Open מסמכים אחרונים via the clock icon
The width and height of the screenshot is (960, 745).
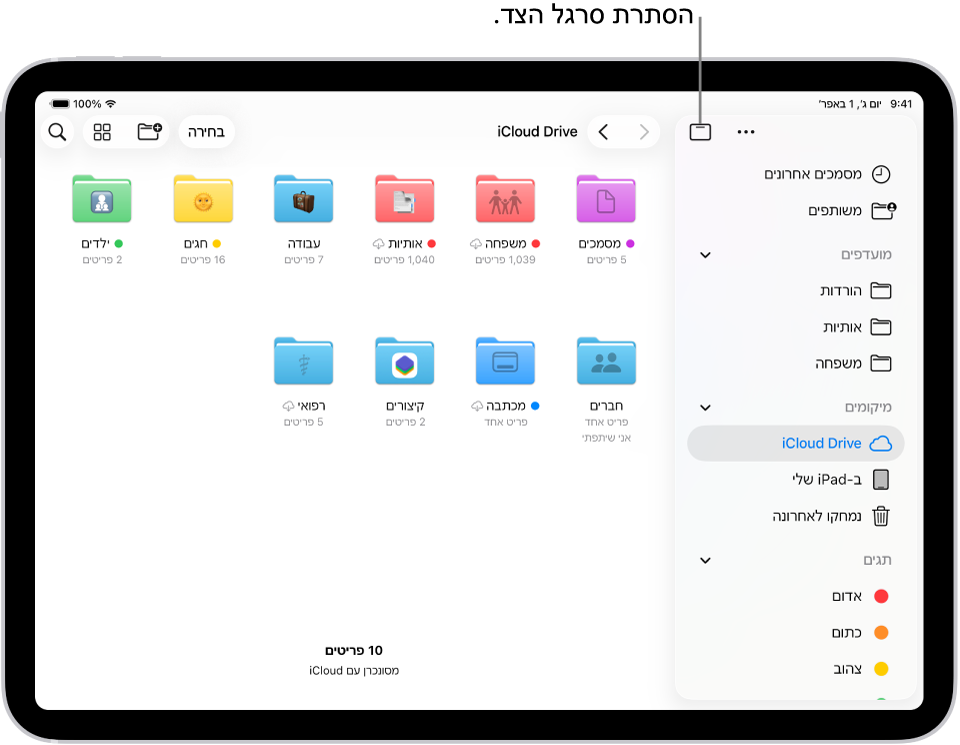tap(880, 173)
